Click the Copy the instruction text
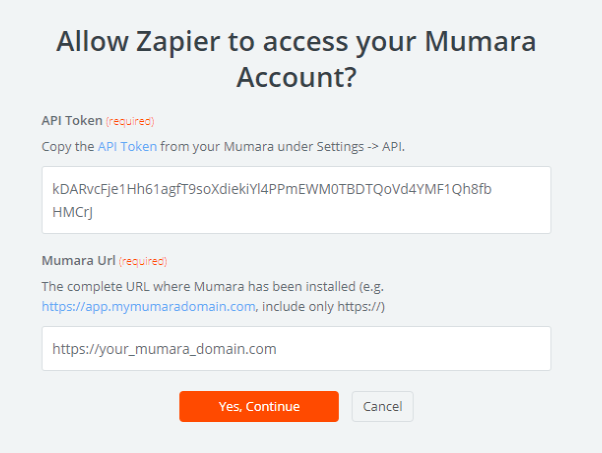The width and height of the screenshot is (602, 453). (68, 147)
